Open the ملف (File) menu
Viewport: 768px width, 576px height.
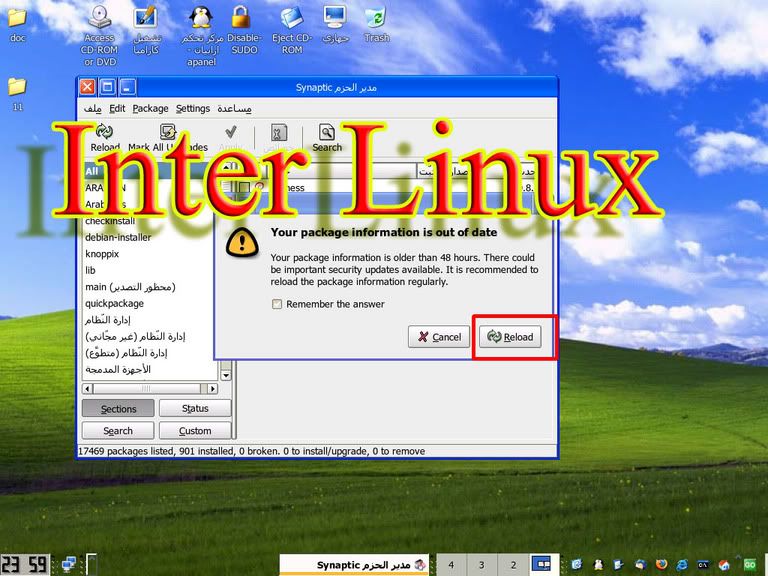click(x=93, y=108)
